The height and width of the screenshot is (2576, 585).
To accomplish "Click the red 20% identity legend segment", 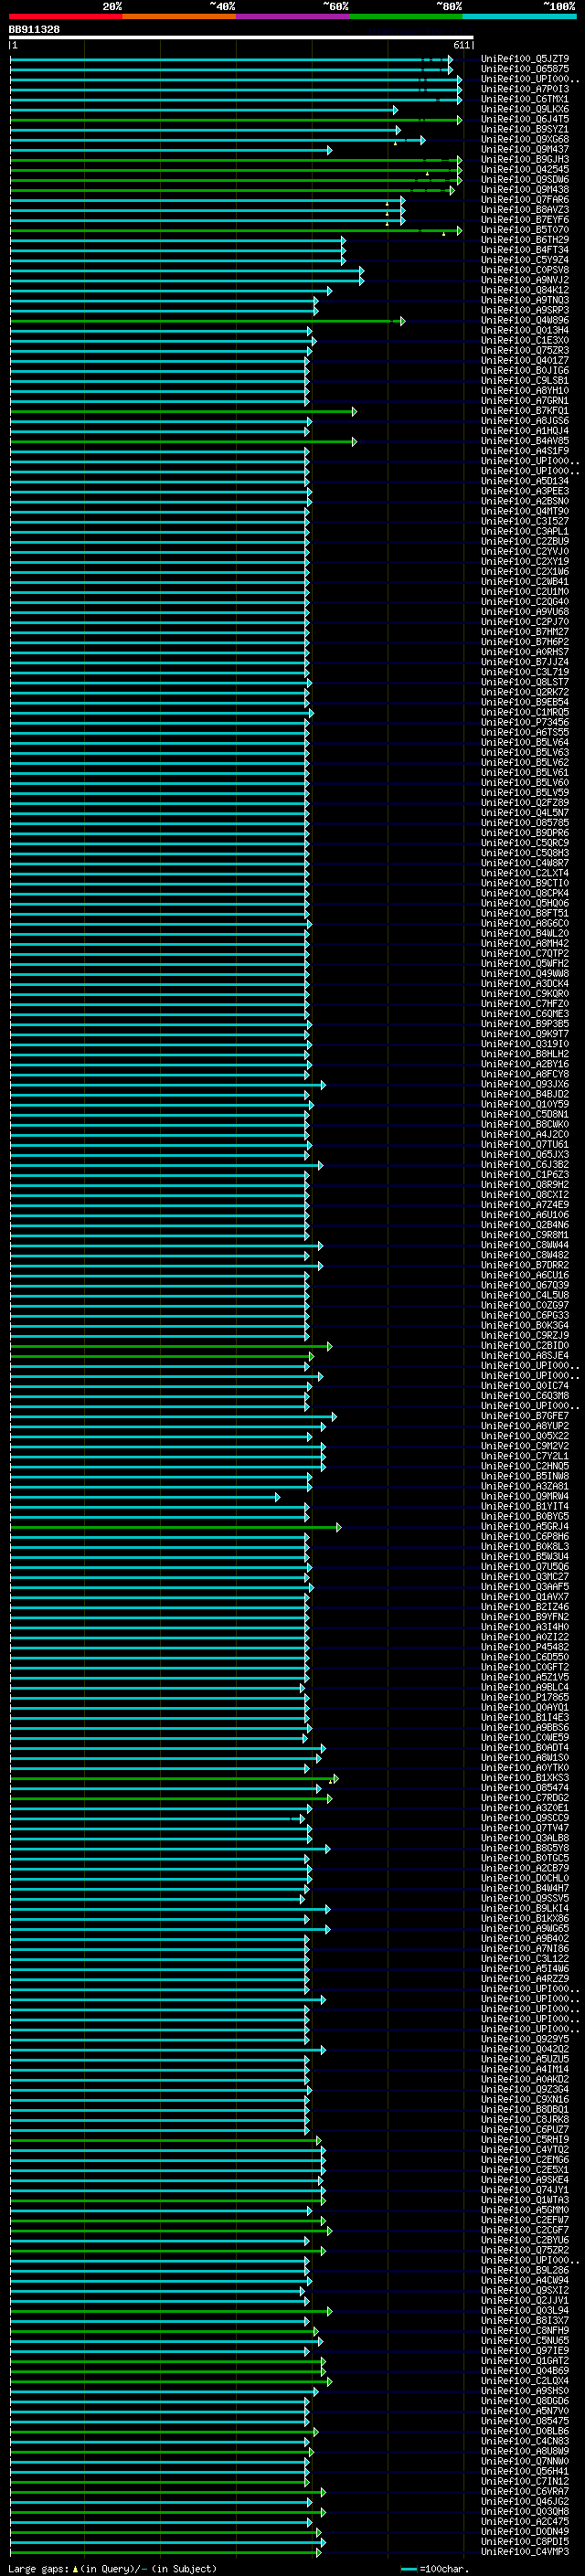I will [x=66, y=16].
